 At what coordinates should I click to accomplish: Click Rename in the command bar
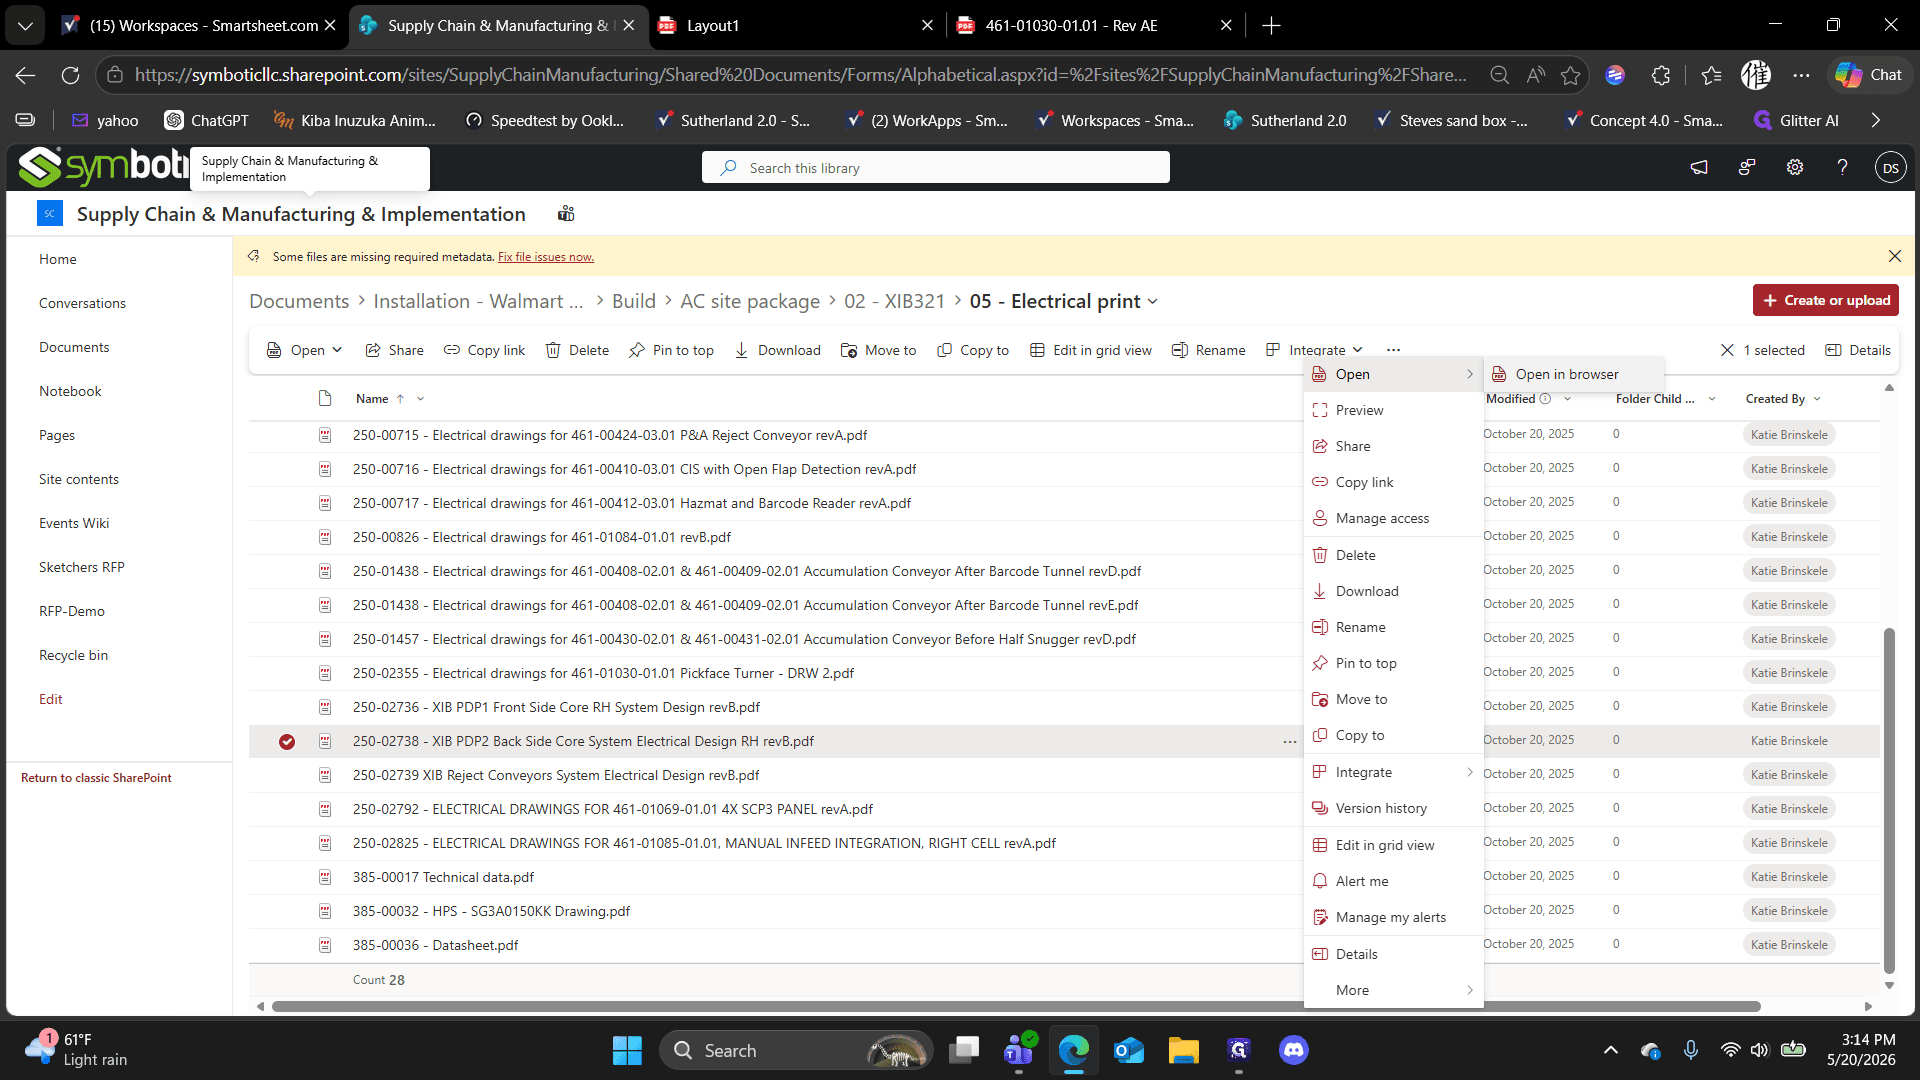(x=1208, y=350)
